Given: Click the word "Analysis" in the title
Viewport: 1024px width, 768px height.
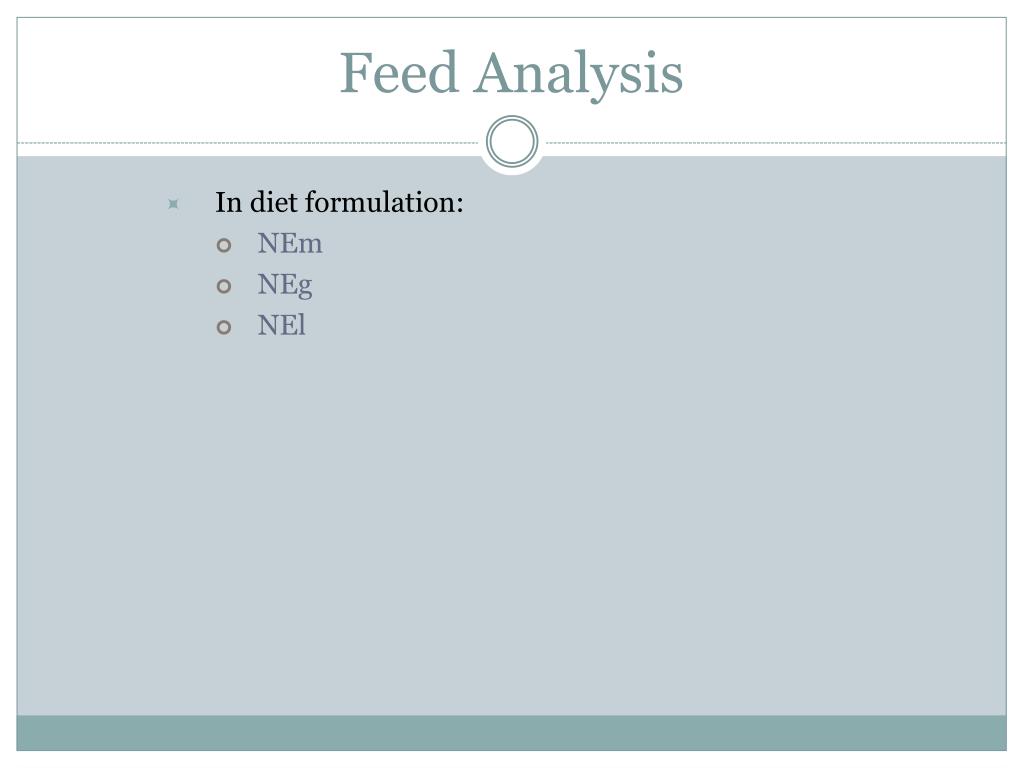Looking at the screenshot, I should tap(579, 75).
